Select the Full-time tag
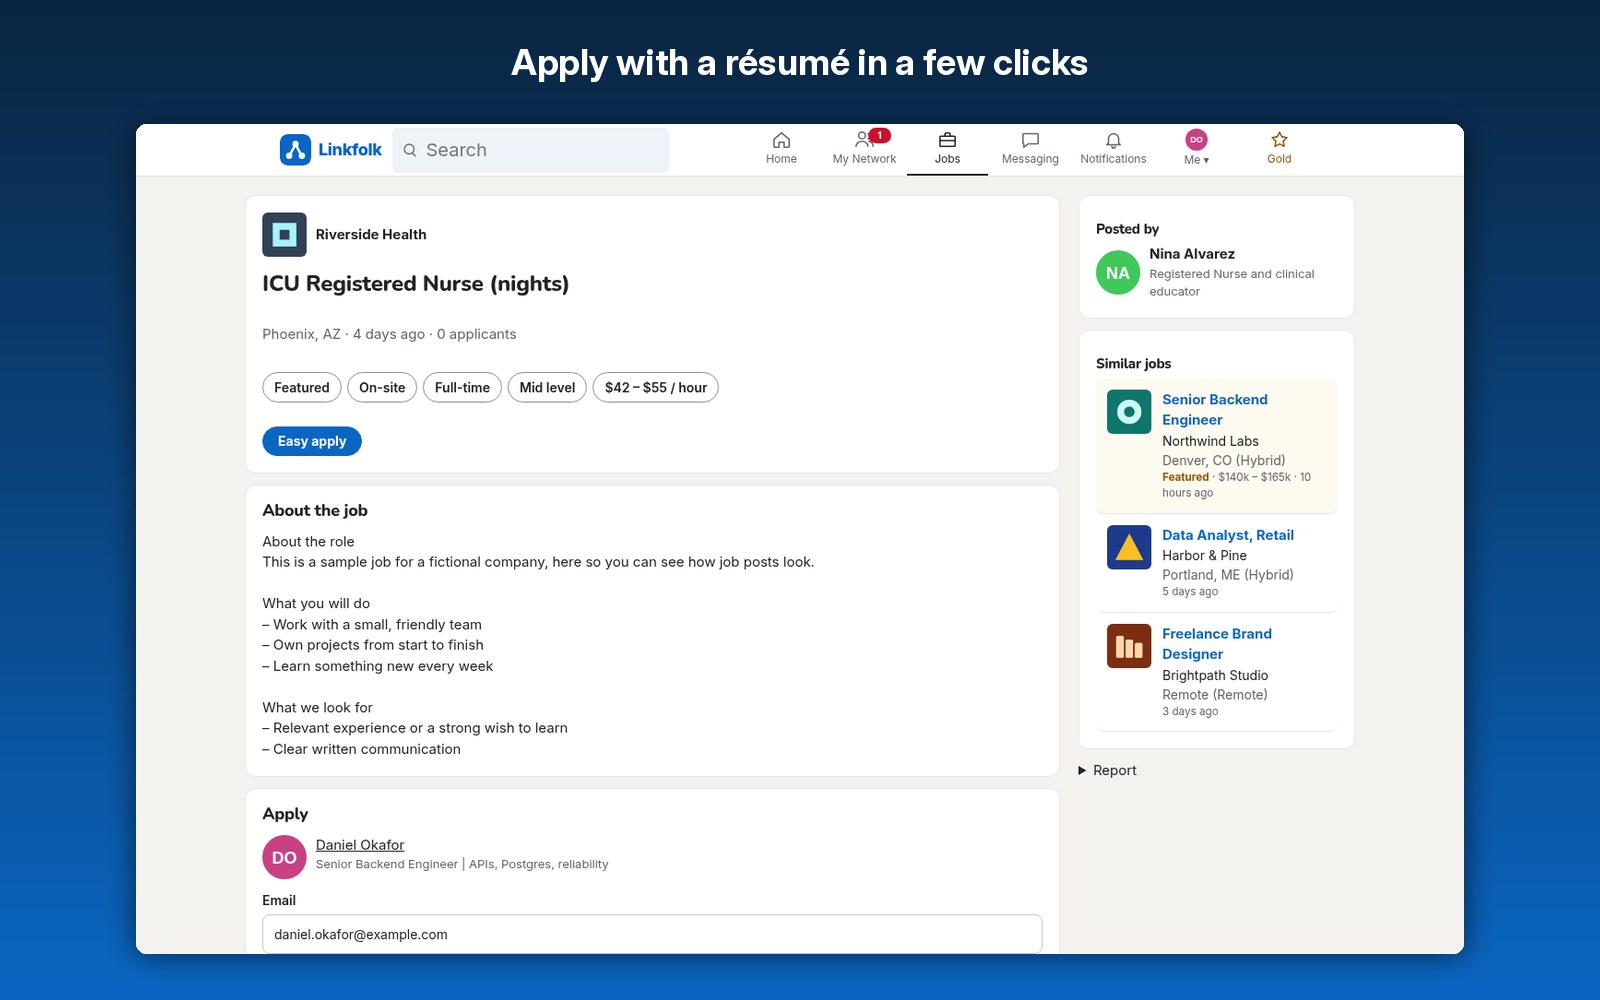The image size is (1600, 1000). pyautogui.click(x=462, y=388)
